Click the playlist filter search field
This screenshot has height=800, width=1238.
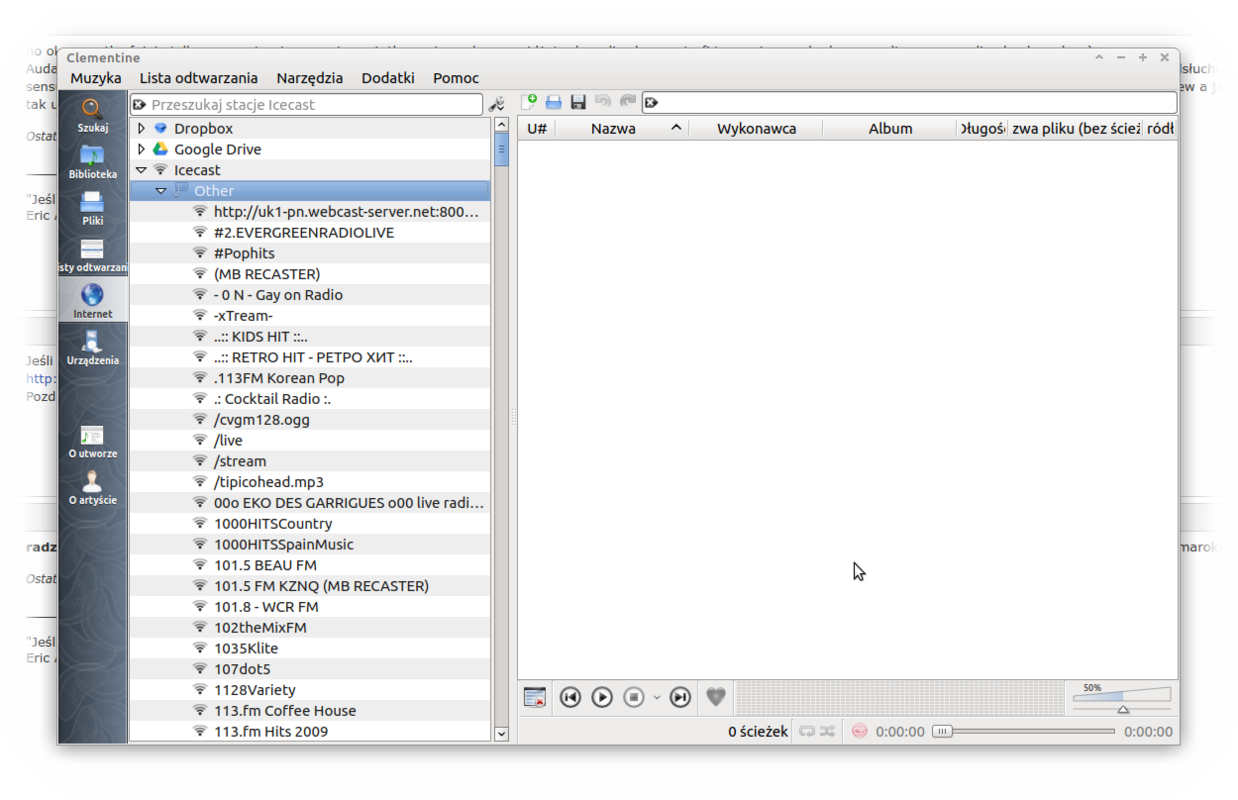click(x=909, y=102)
